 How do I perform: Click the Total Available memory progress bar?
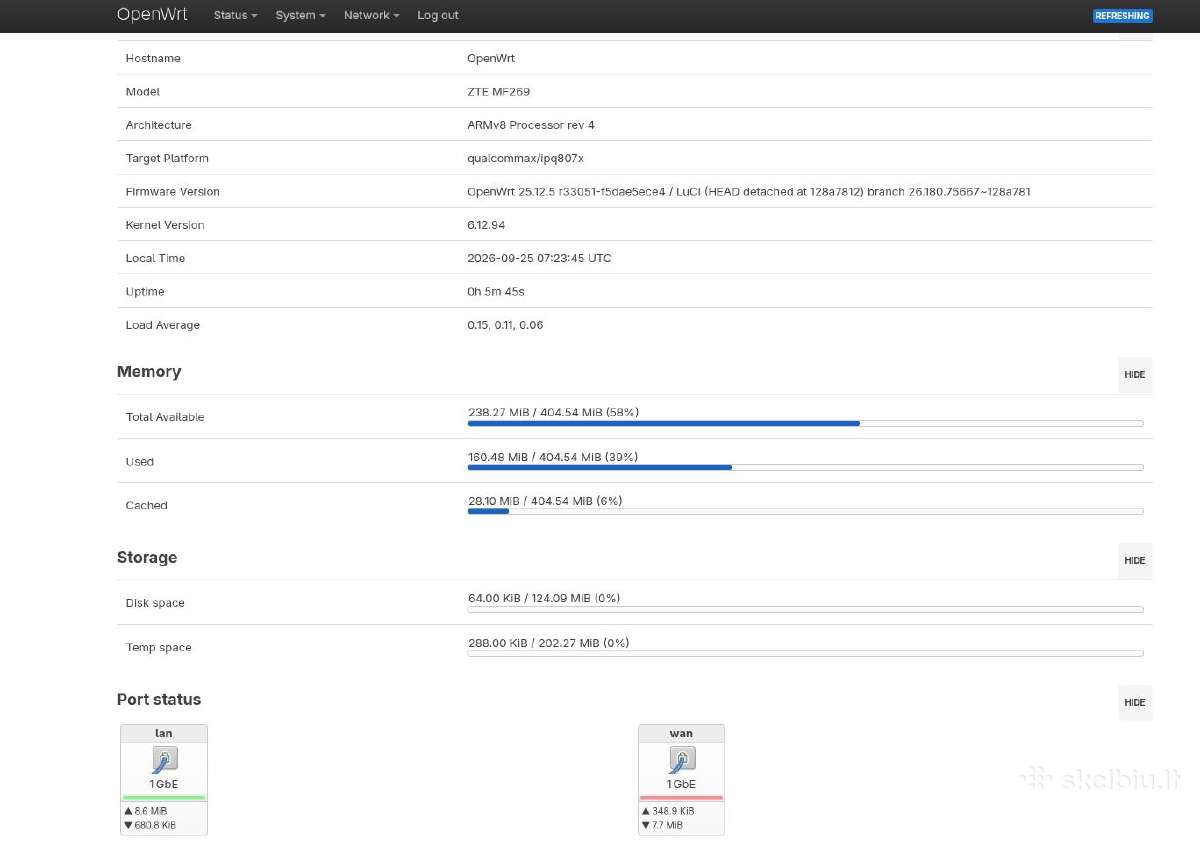pyautogui.click(x=805, y=424)
